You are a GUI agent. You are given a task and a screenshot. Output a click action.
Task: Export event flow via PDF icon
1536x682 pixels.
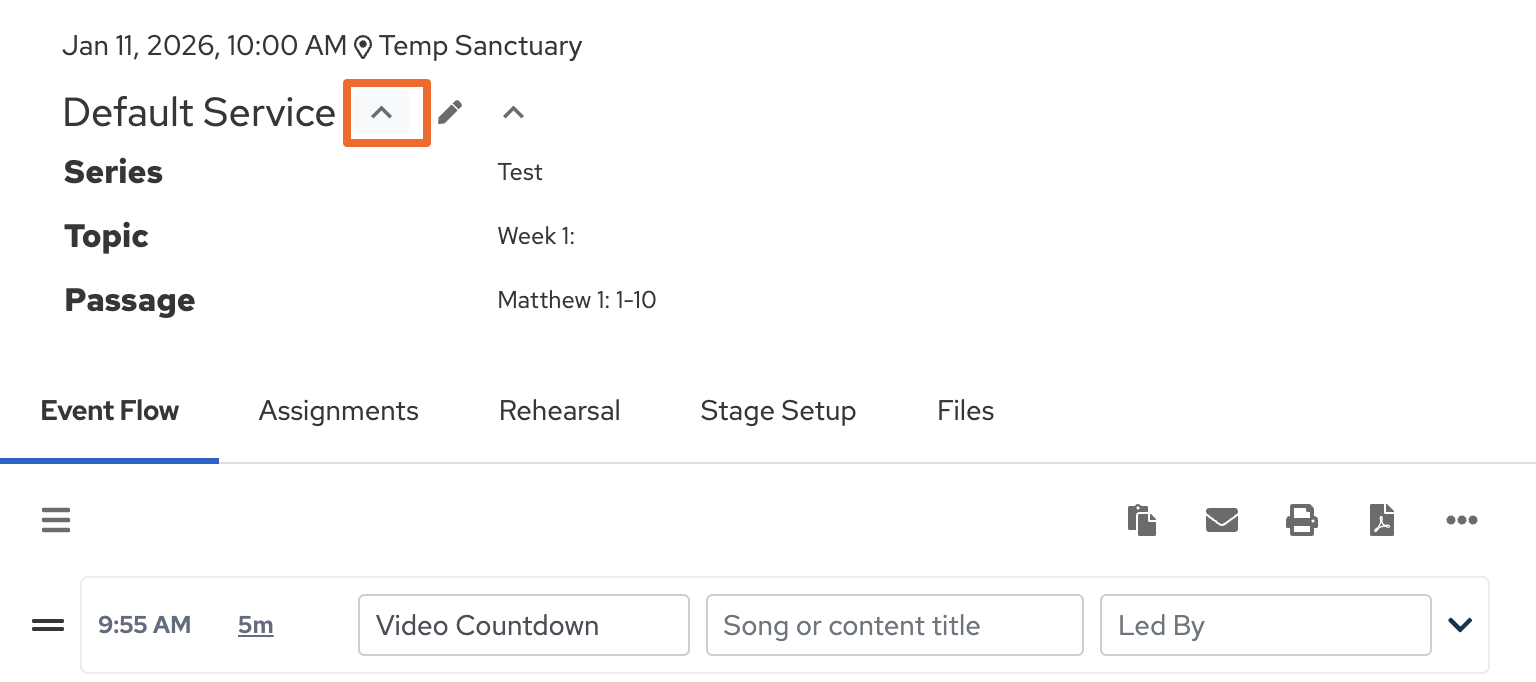coord(1381,520)
